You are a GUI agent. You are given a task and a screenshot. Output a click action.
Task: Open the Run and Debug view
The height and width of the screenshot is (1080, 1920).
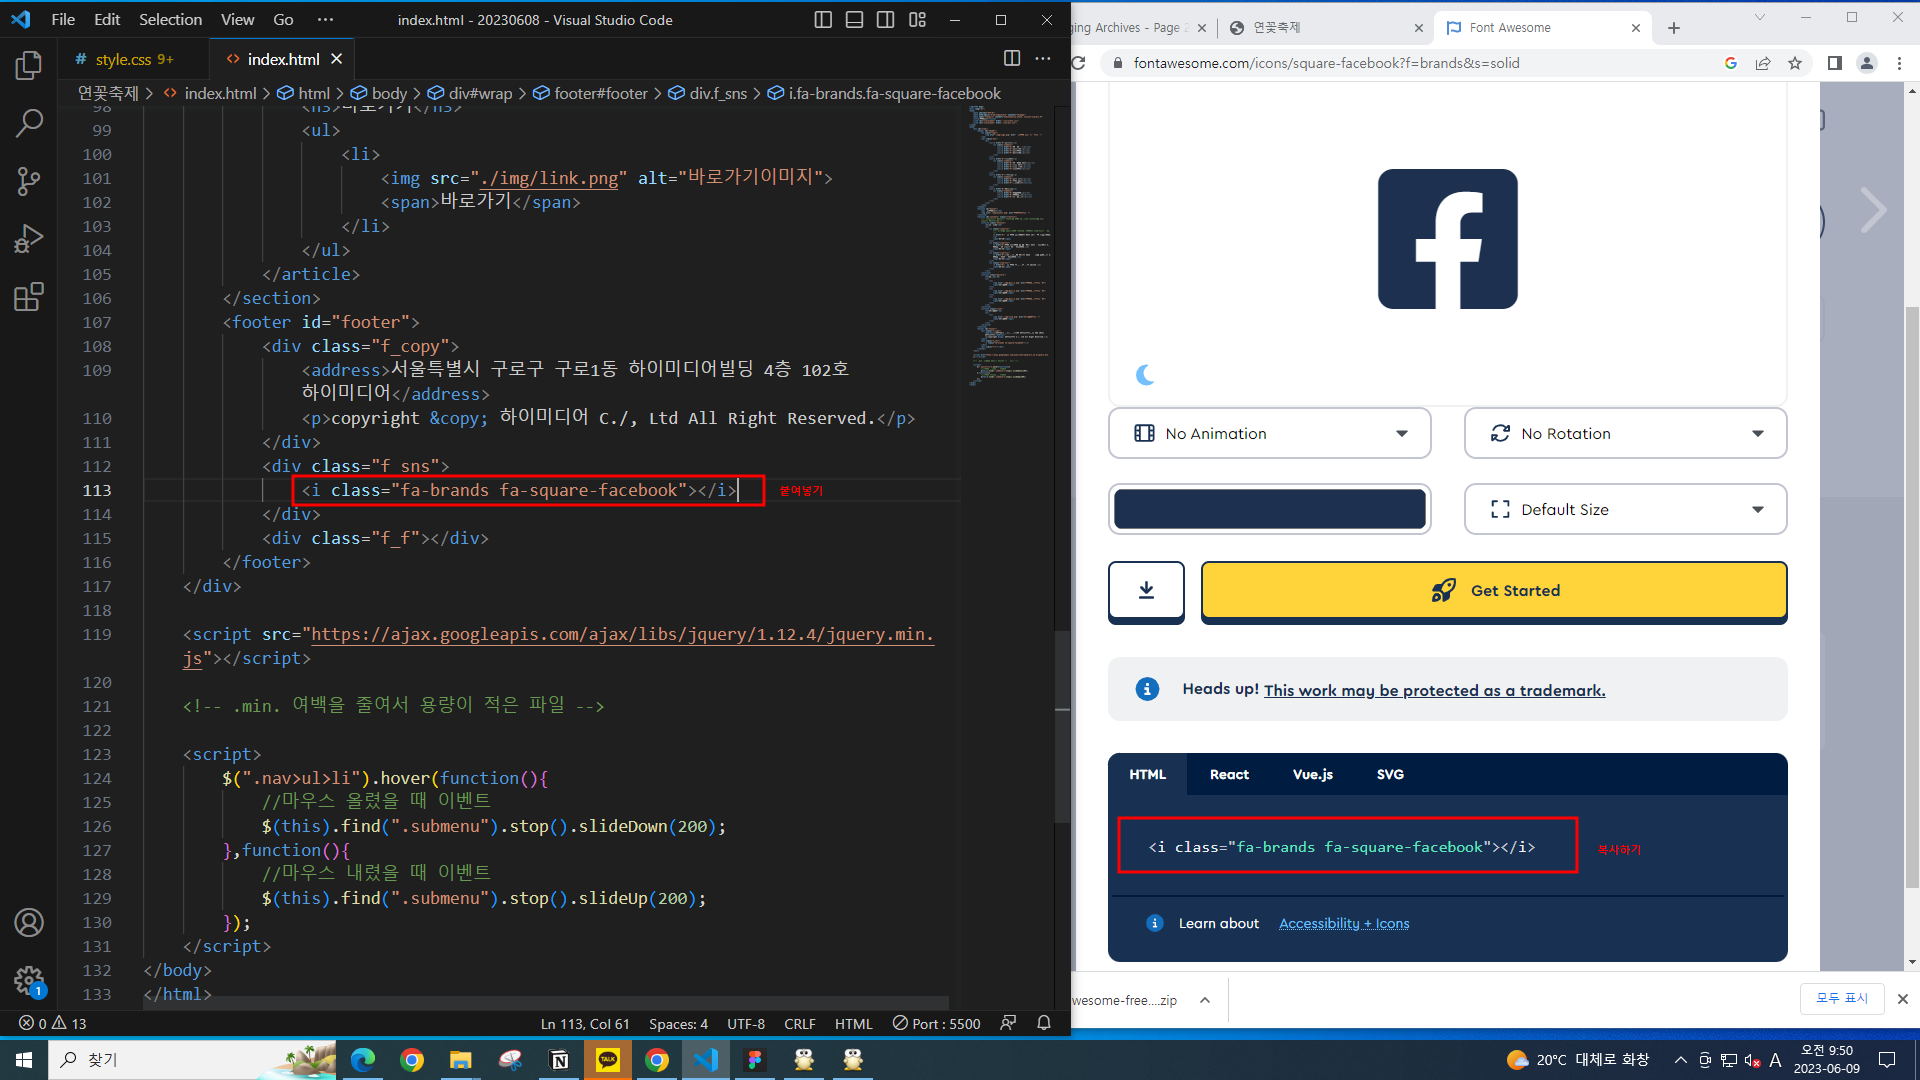(29, 239)
